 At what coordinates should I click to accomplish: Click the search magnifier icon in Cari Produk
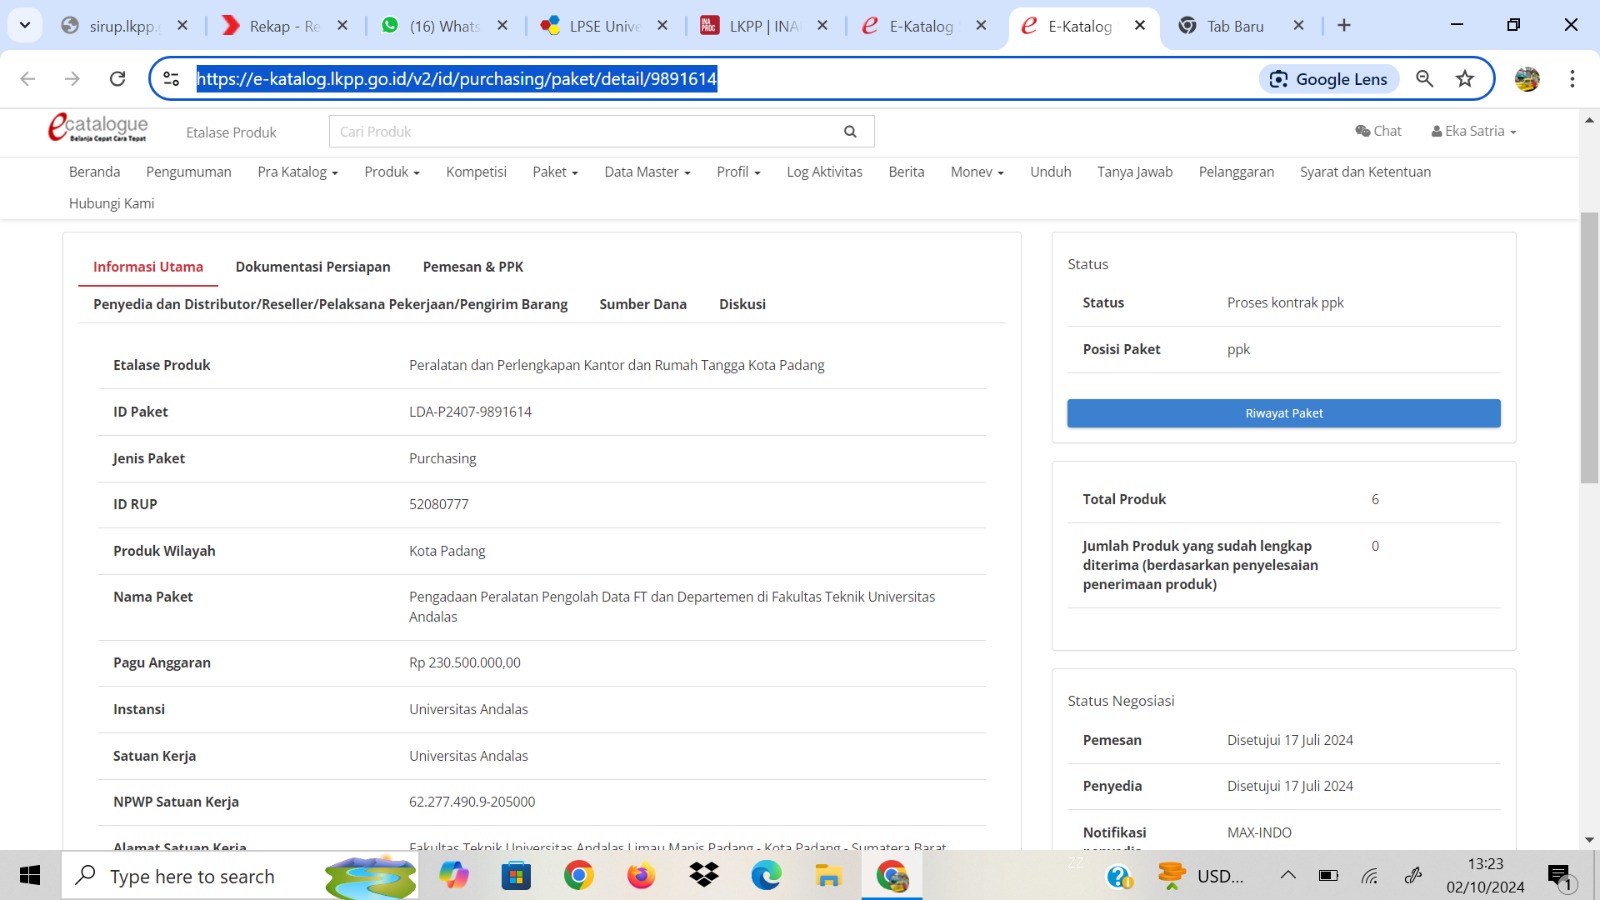point(850,131)
